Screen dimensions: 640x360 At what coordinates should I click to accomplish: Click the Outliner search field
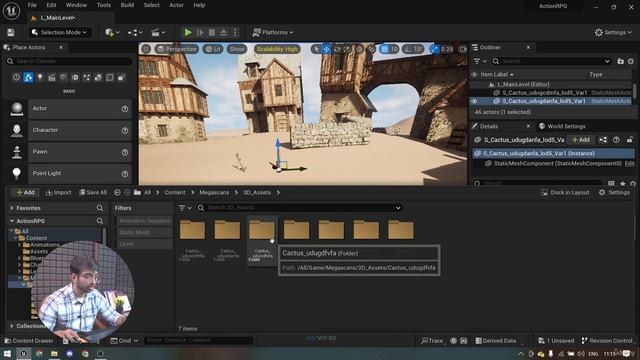click(551, 61)
